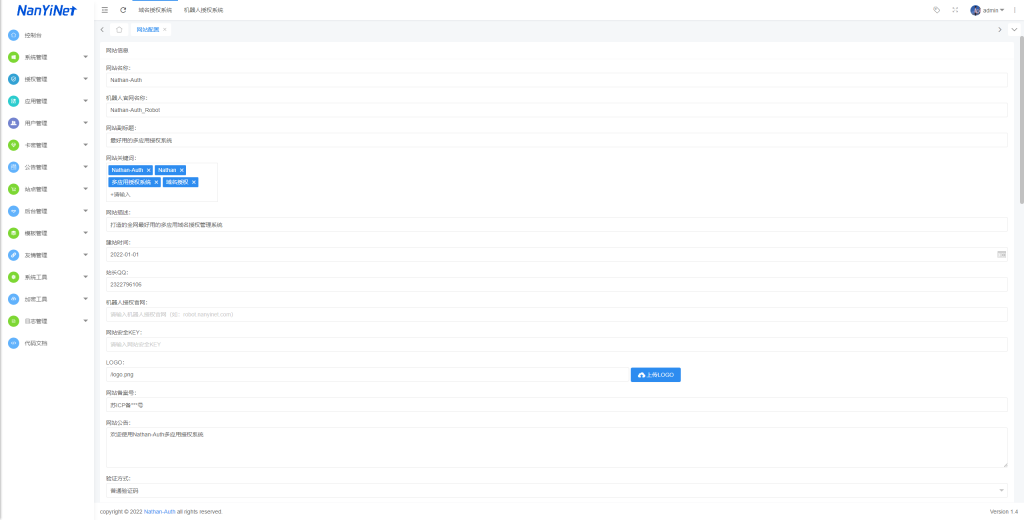The height and width of the screenshot is (520, 1024).
Task: Expand the 系统管理 sidebar menu
Action: (86, 57)
